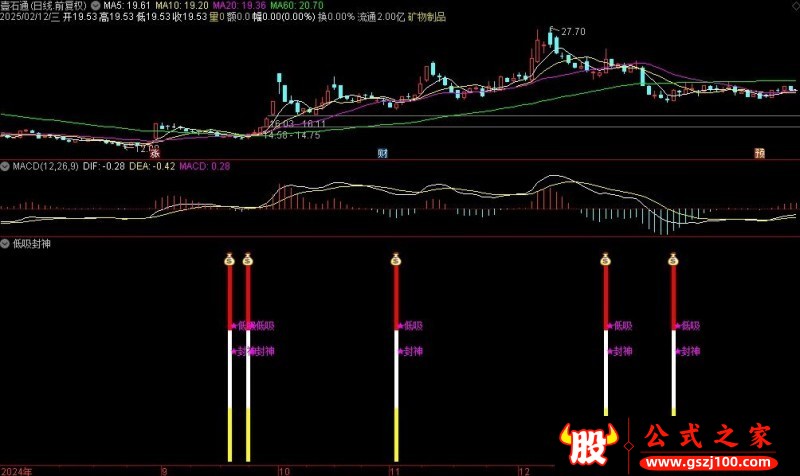Click the 收19.53 closing price text
The image size is (800, 476).
tap(190, 17)
